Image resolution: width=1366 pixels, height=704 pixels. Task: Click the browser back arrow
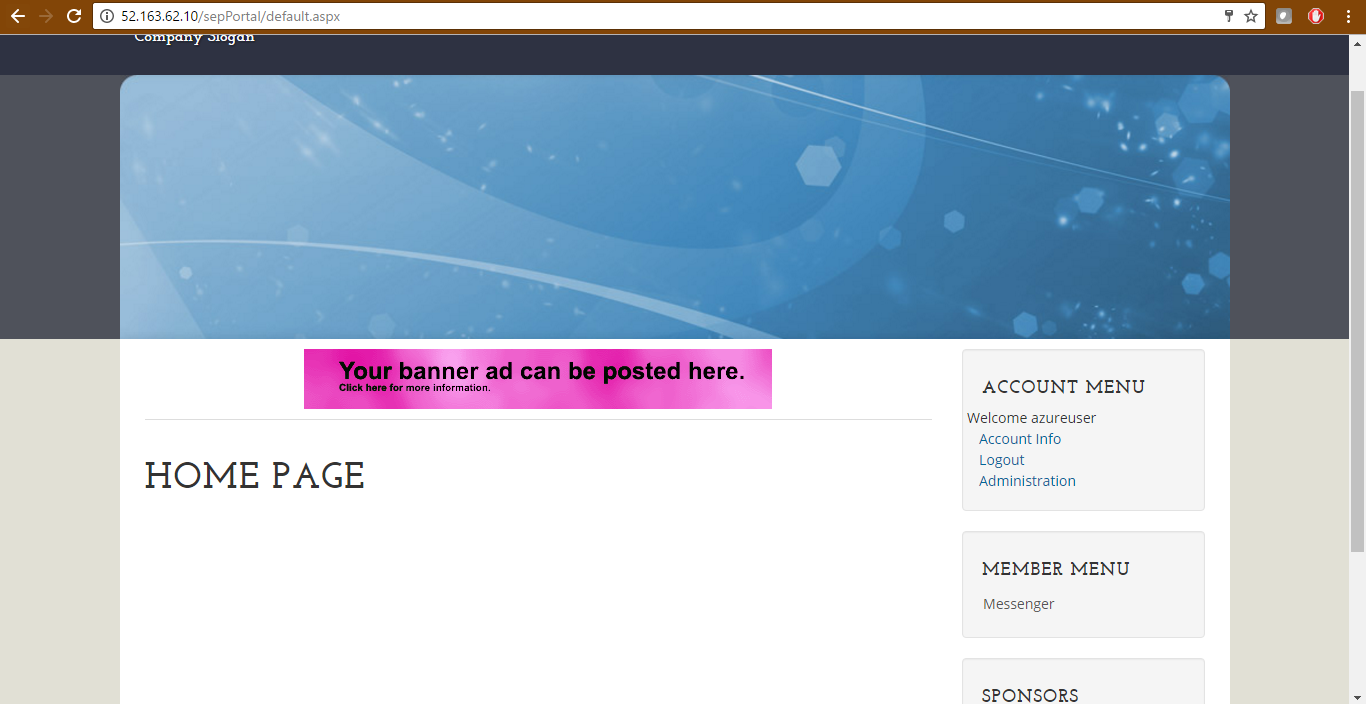18,16
